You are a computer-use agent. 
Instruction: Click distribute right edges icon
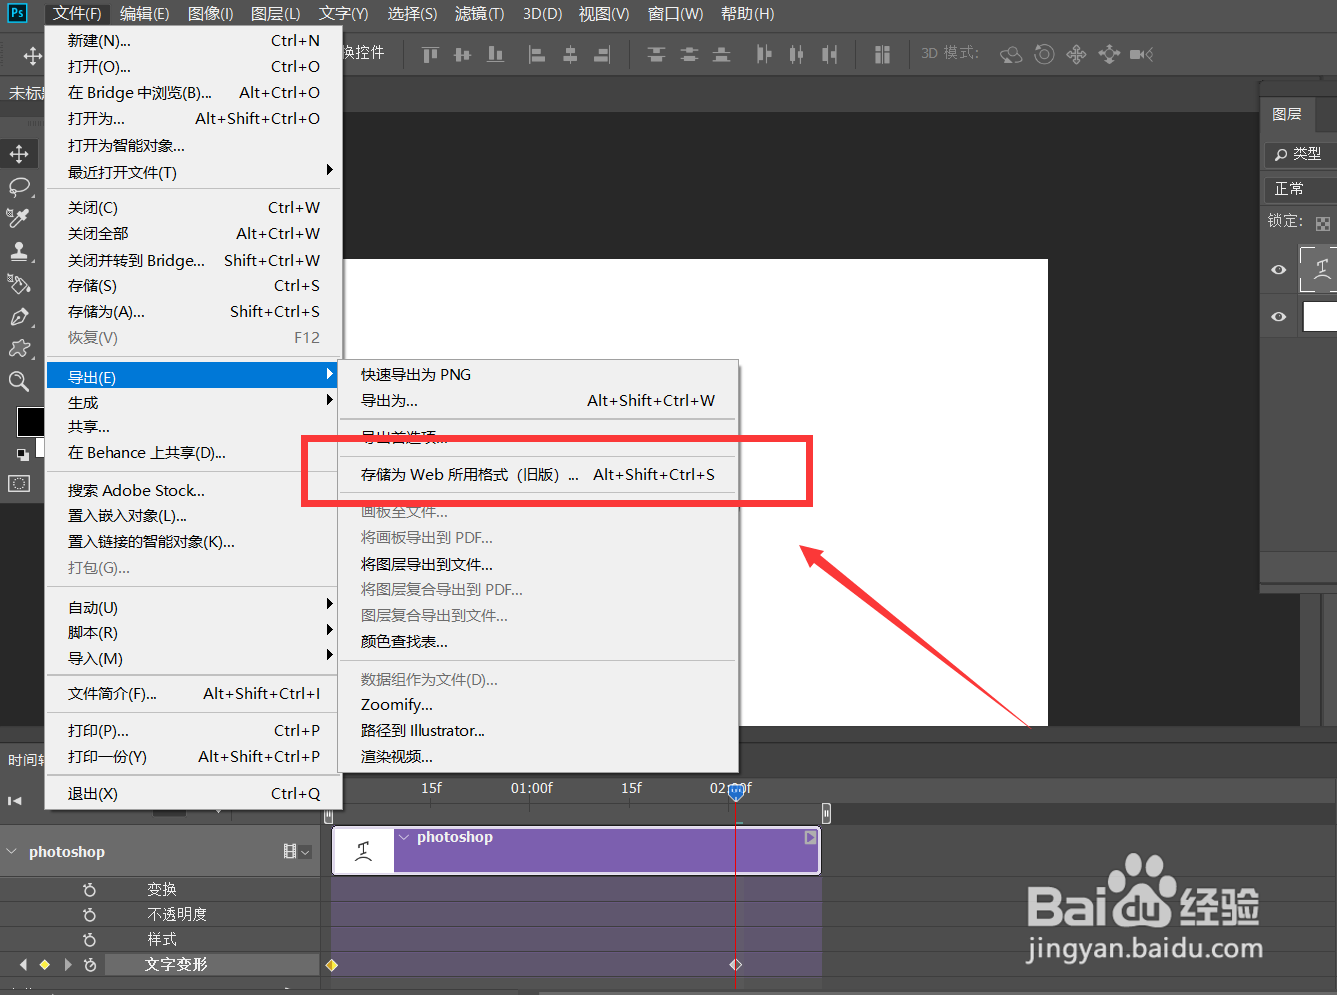click(829, 54)
